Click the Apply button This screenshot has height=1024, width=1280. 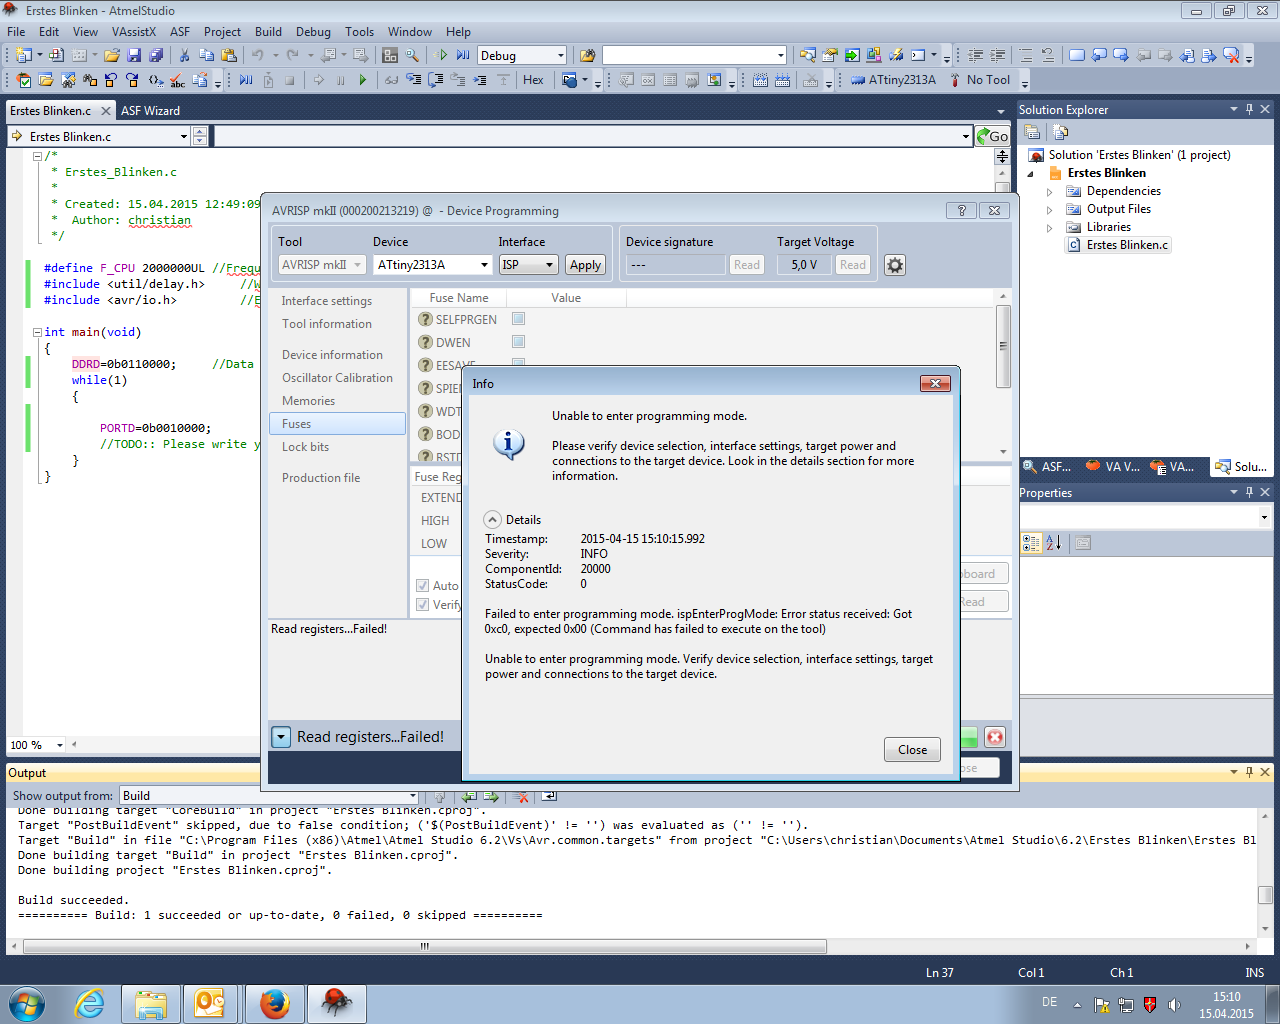coord(585,265)
